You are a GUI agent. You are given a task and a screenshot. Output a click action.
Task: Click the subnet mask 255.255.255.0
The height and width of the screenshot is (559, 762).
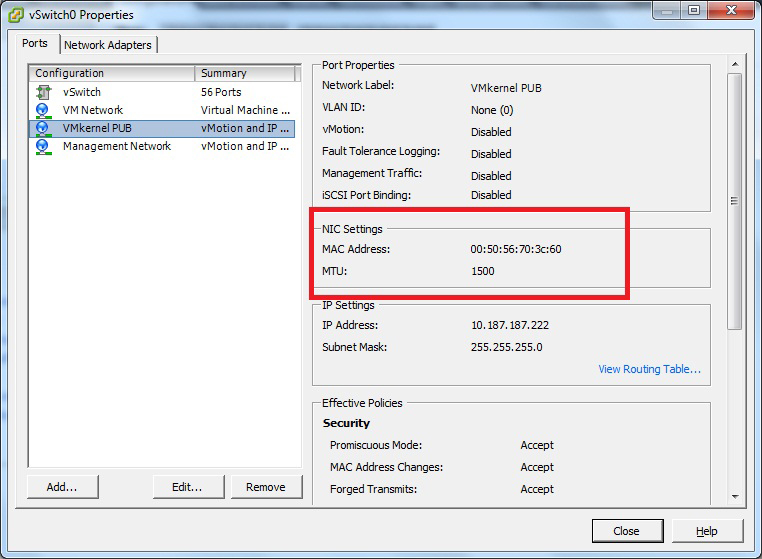506,347
